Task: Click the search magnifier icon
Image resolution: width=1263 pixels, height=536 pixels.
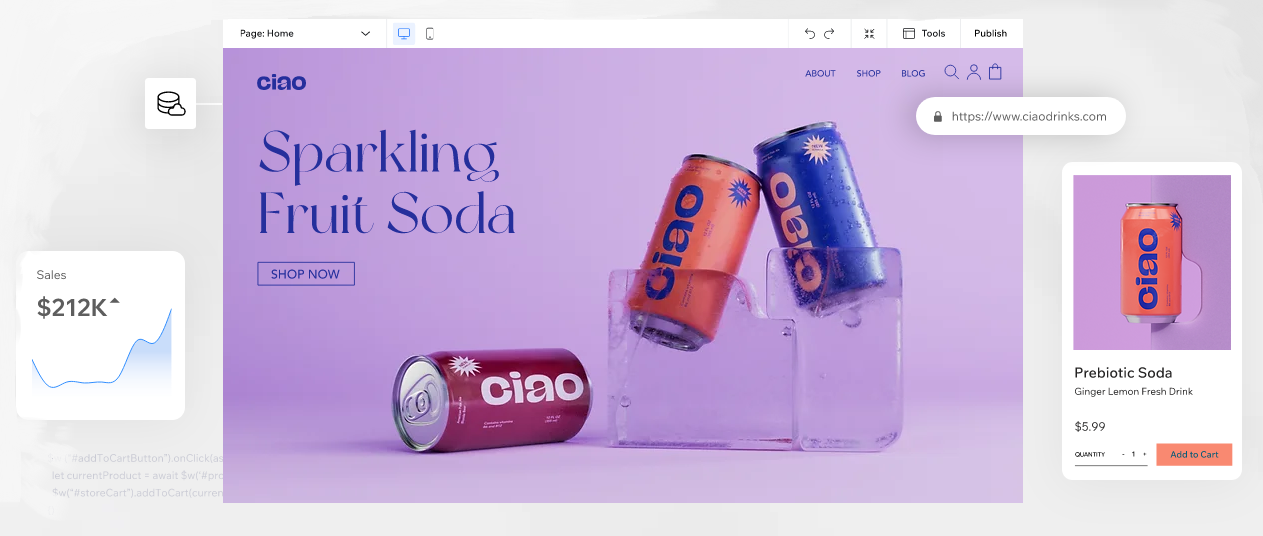Action: pos(951,72)
